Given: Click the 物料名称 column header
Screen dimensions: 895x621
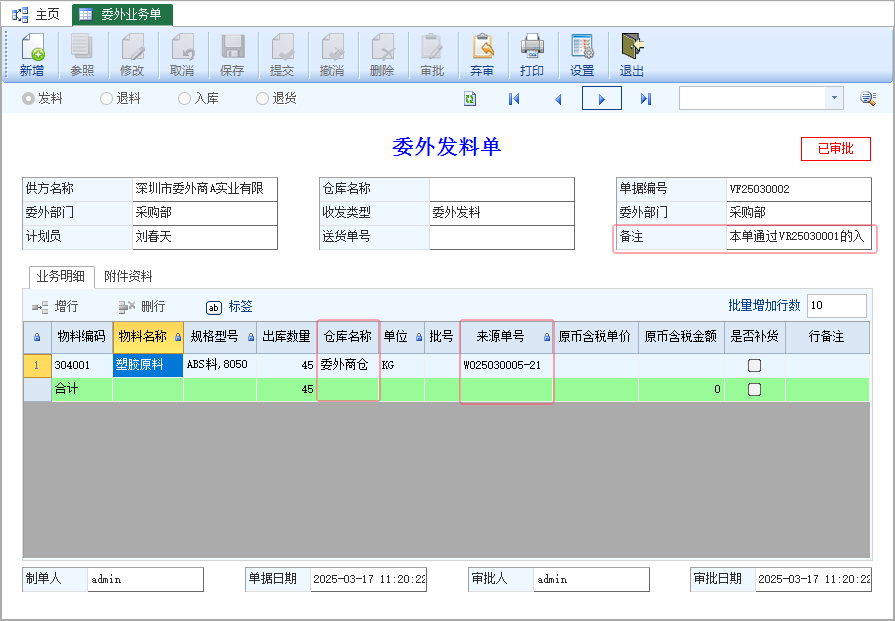Looking at the screenshot, I should tap(148, 337).
